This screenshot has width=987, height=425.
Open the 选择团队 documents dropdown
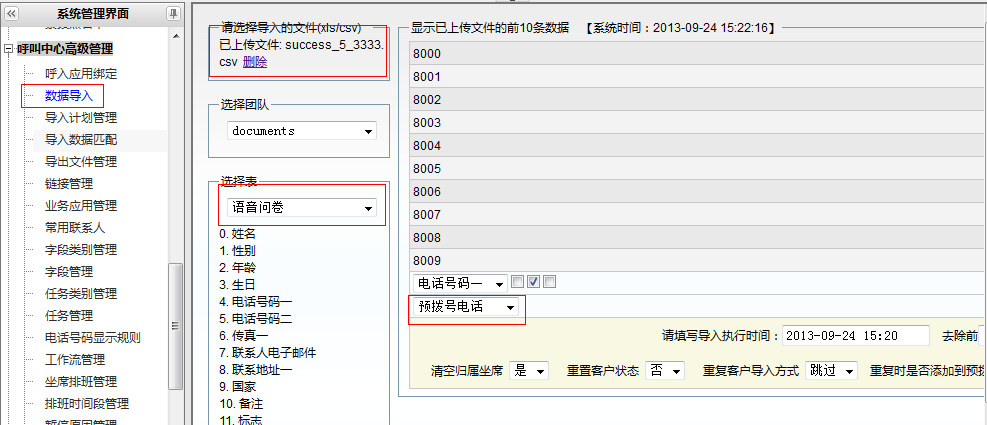click(301, 131)
